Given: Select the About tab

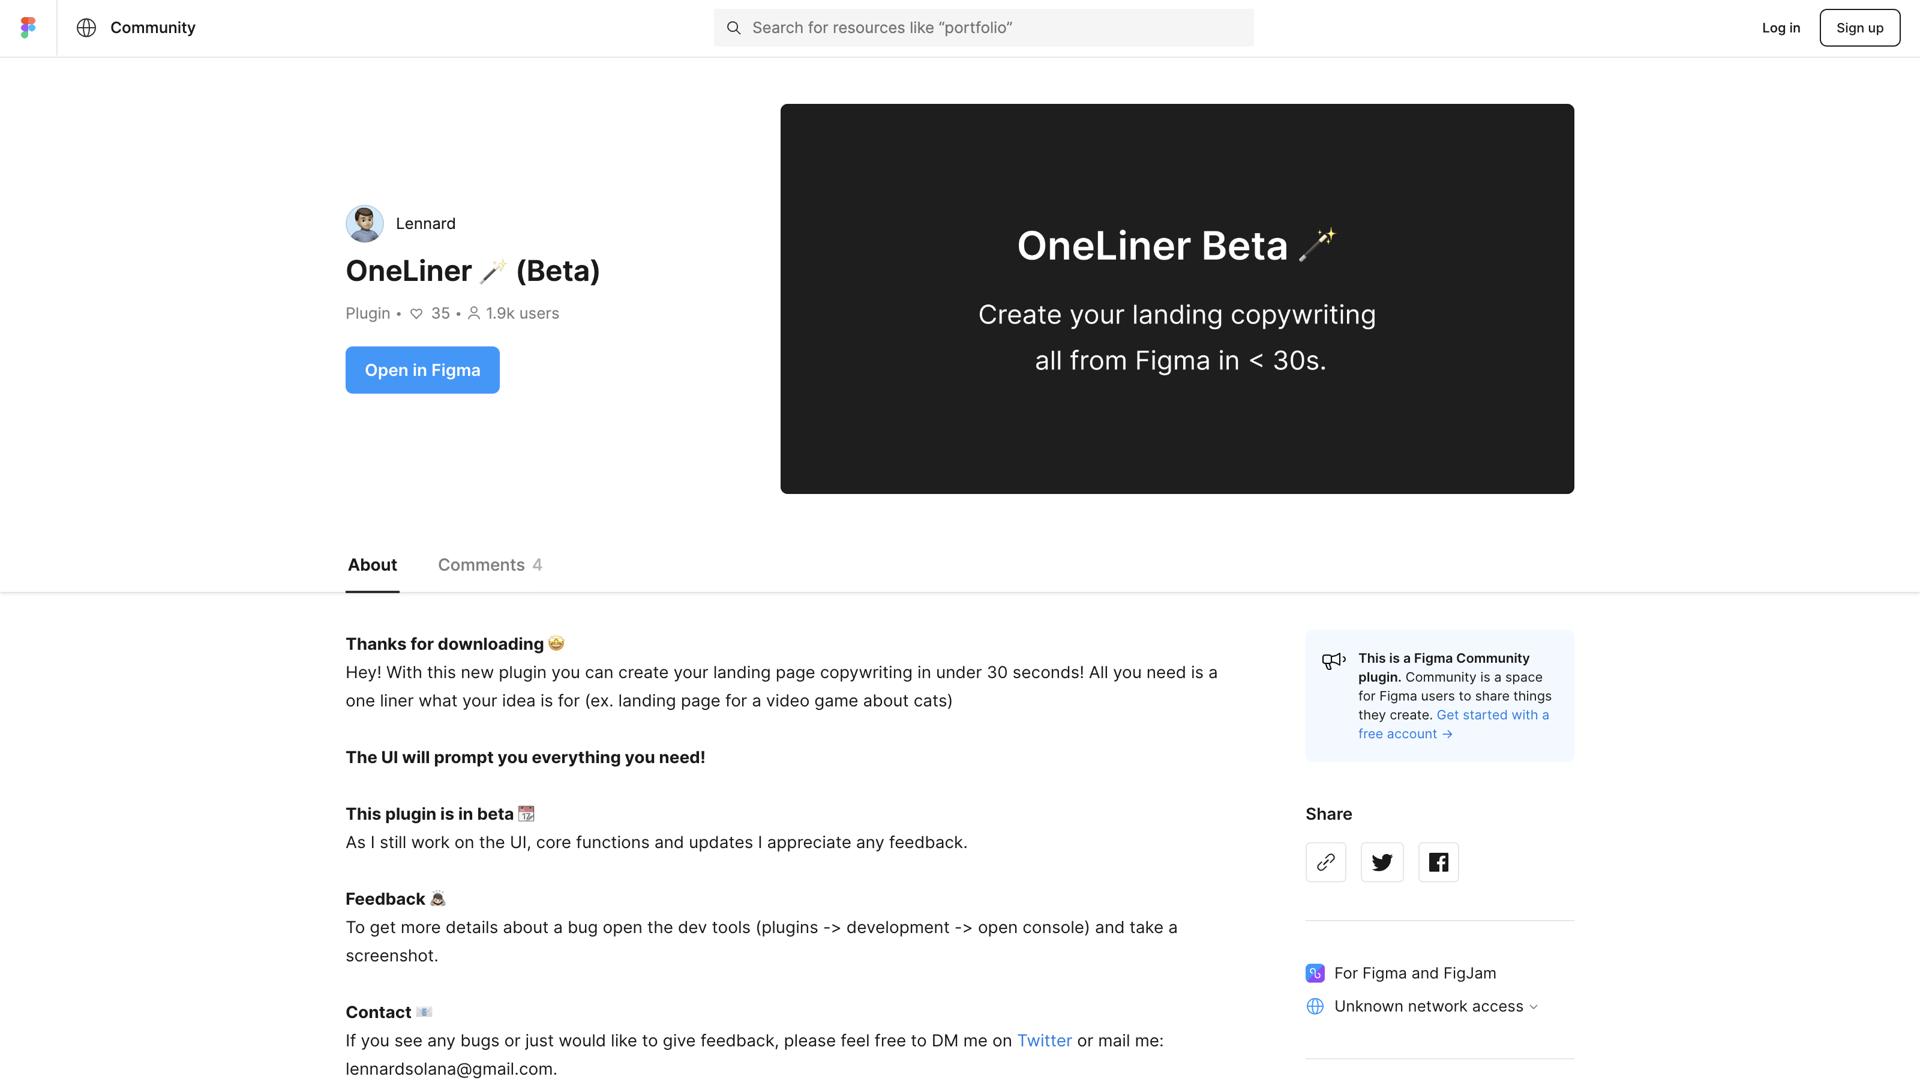Looking at the screenshot, I should tap(371, 564).
